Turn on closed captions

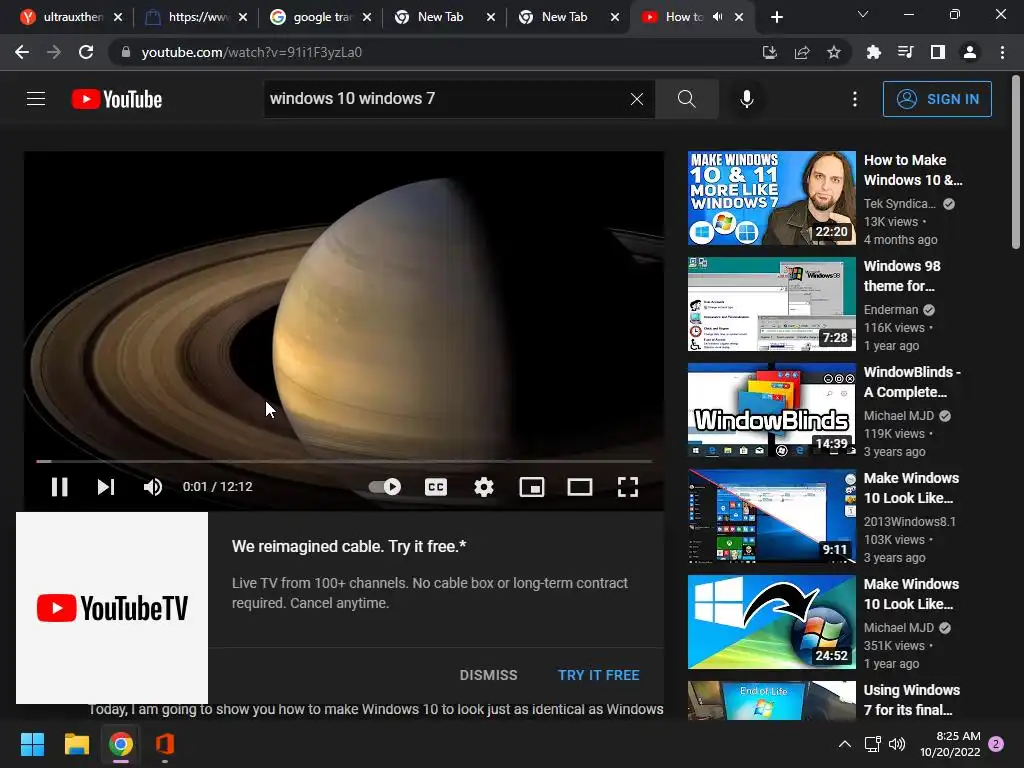pos(436,487)
